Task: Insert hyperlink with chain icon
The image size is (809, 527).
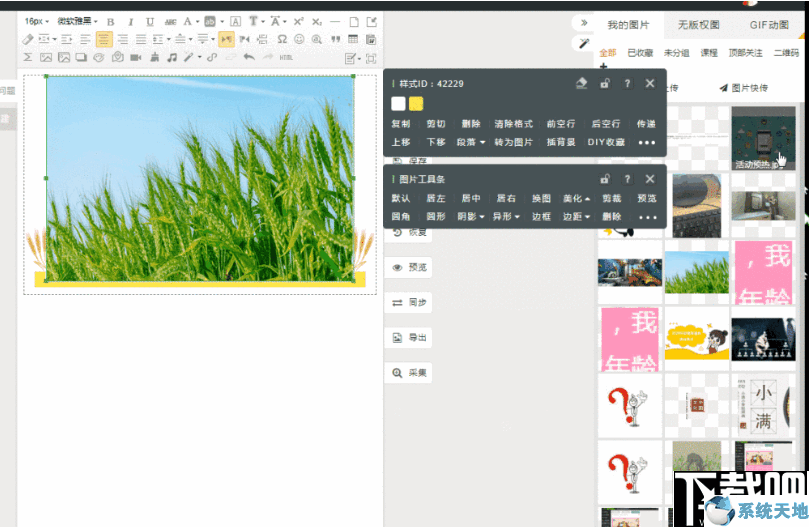Action: (x=212, y=57)
